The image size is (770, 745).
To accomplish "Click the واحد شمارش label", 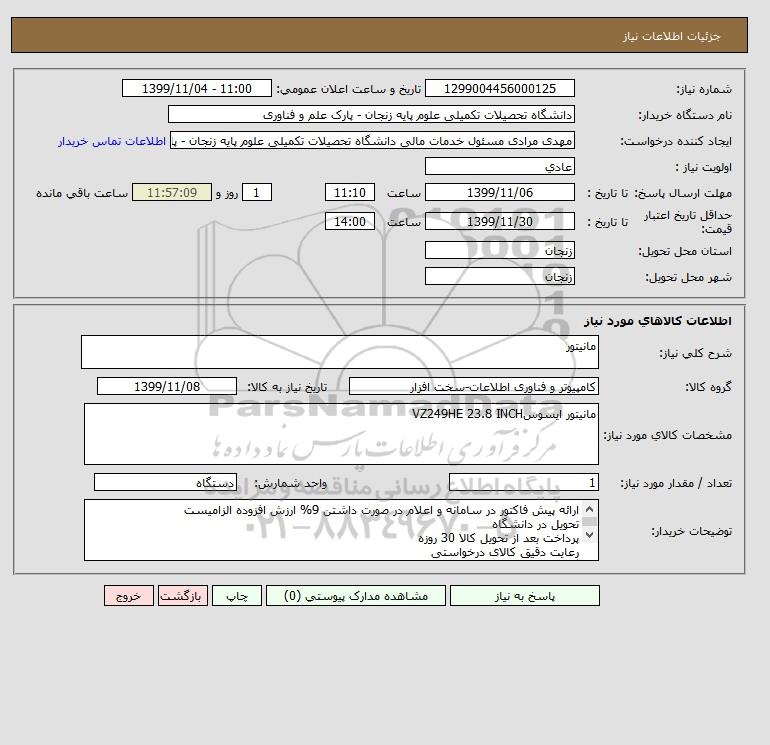I will click(x=290, y=484).
